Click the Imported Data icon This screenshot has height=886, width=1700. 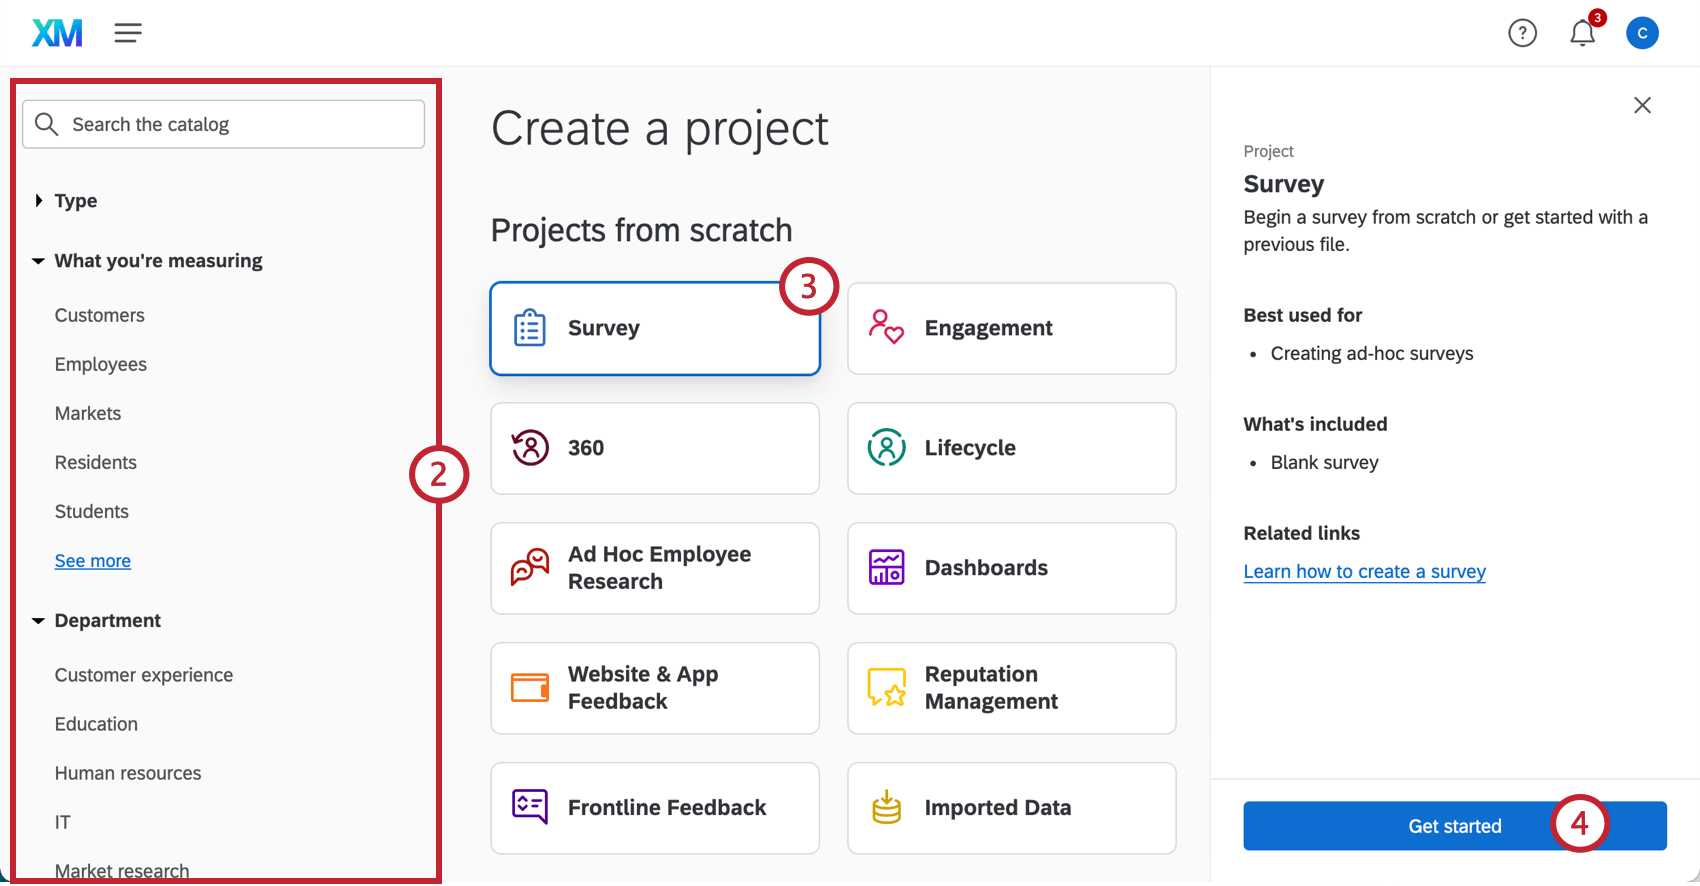click(x=886, y=808)
